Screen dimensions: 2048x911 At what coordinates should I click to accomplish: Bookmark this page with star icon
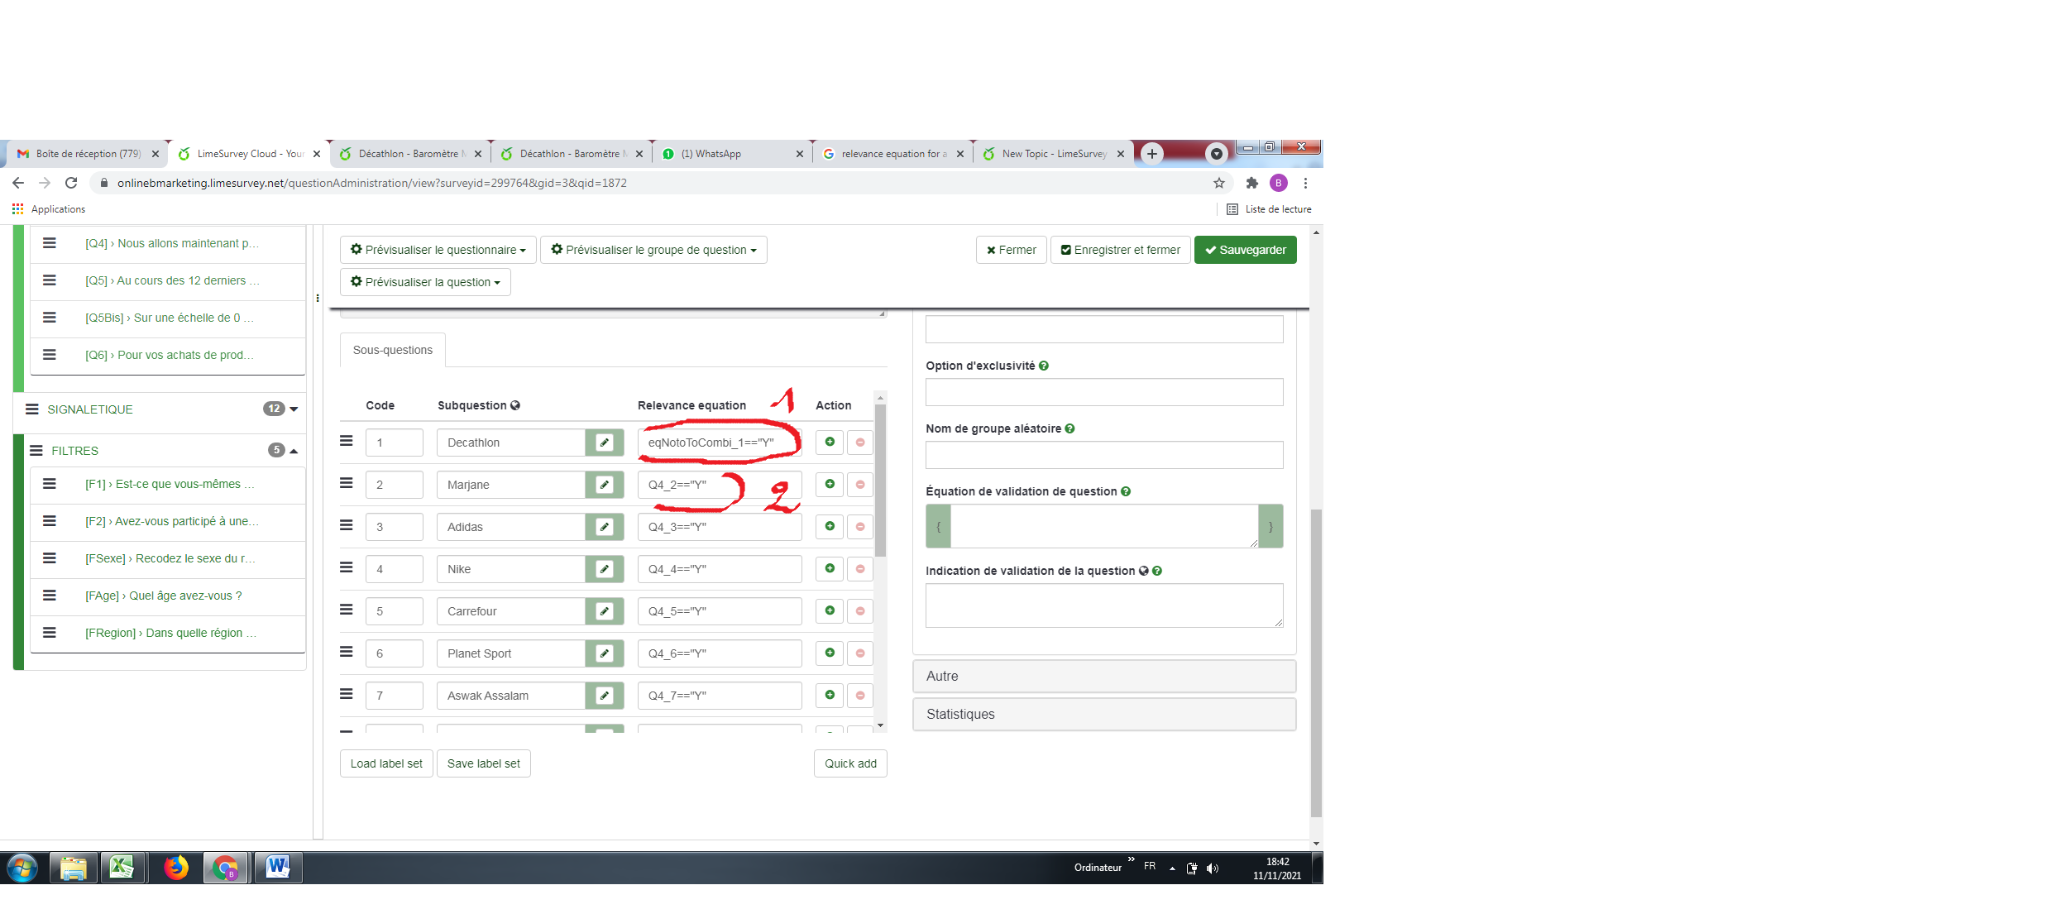coord(1219,183)
